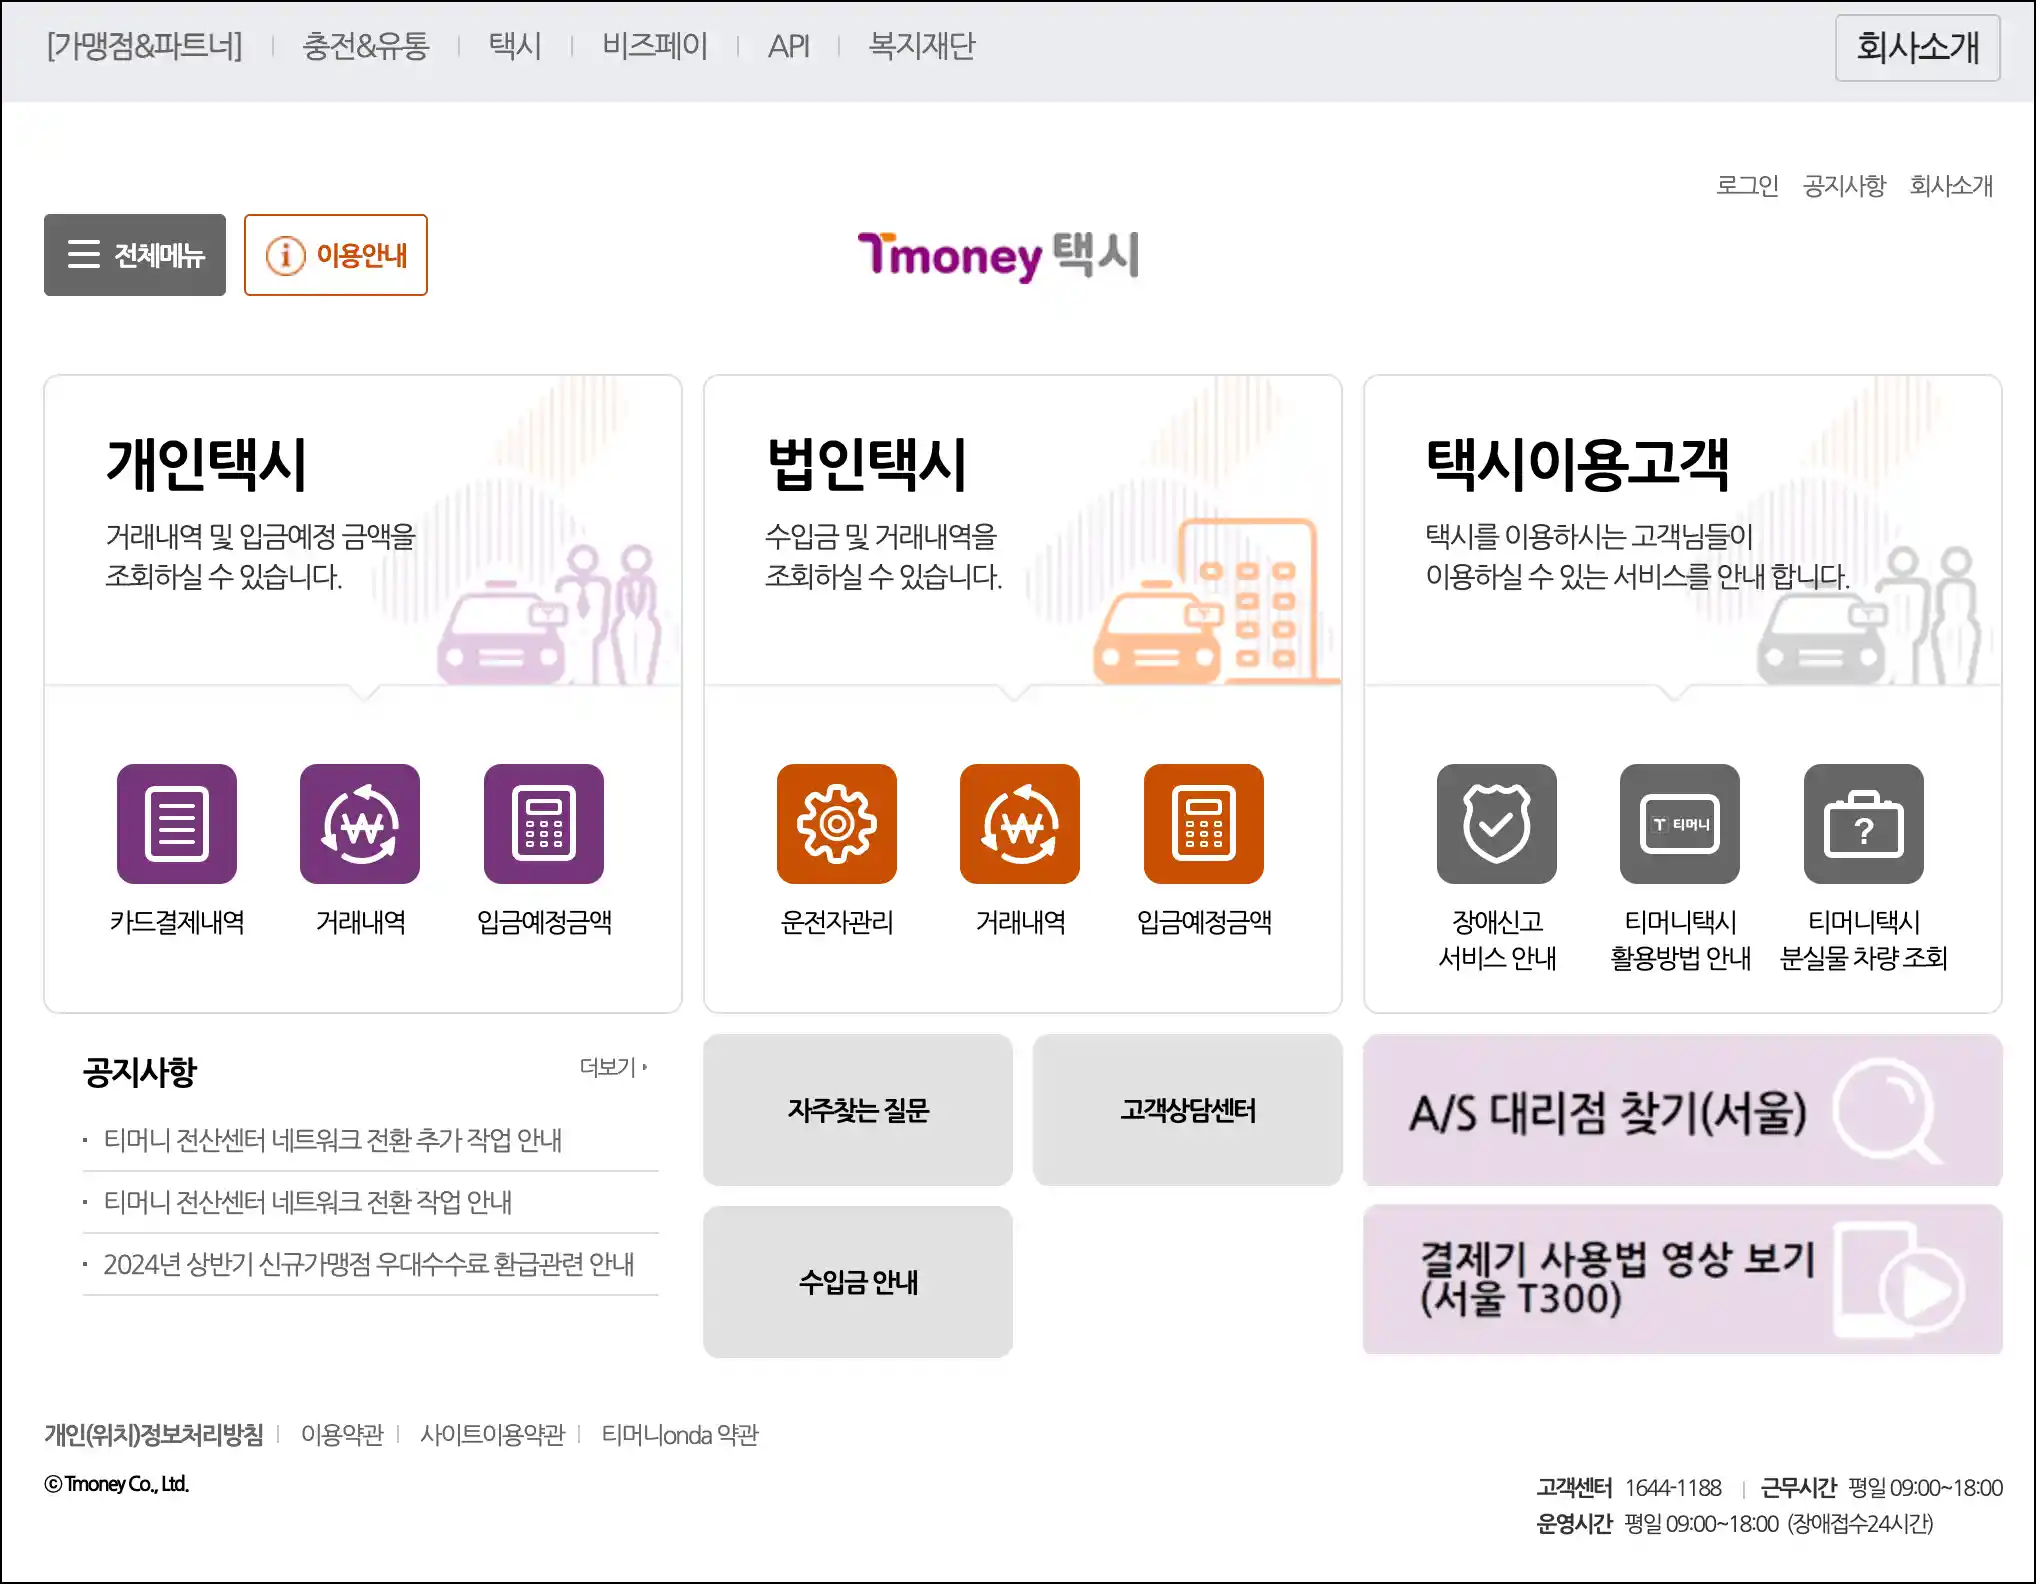Open 티머니onda 약관 footer link
The height and width of the screenshot is (1584, 2036).
[680, 1435]
